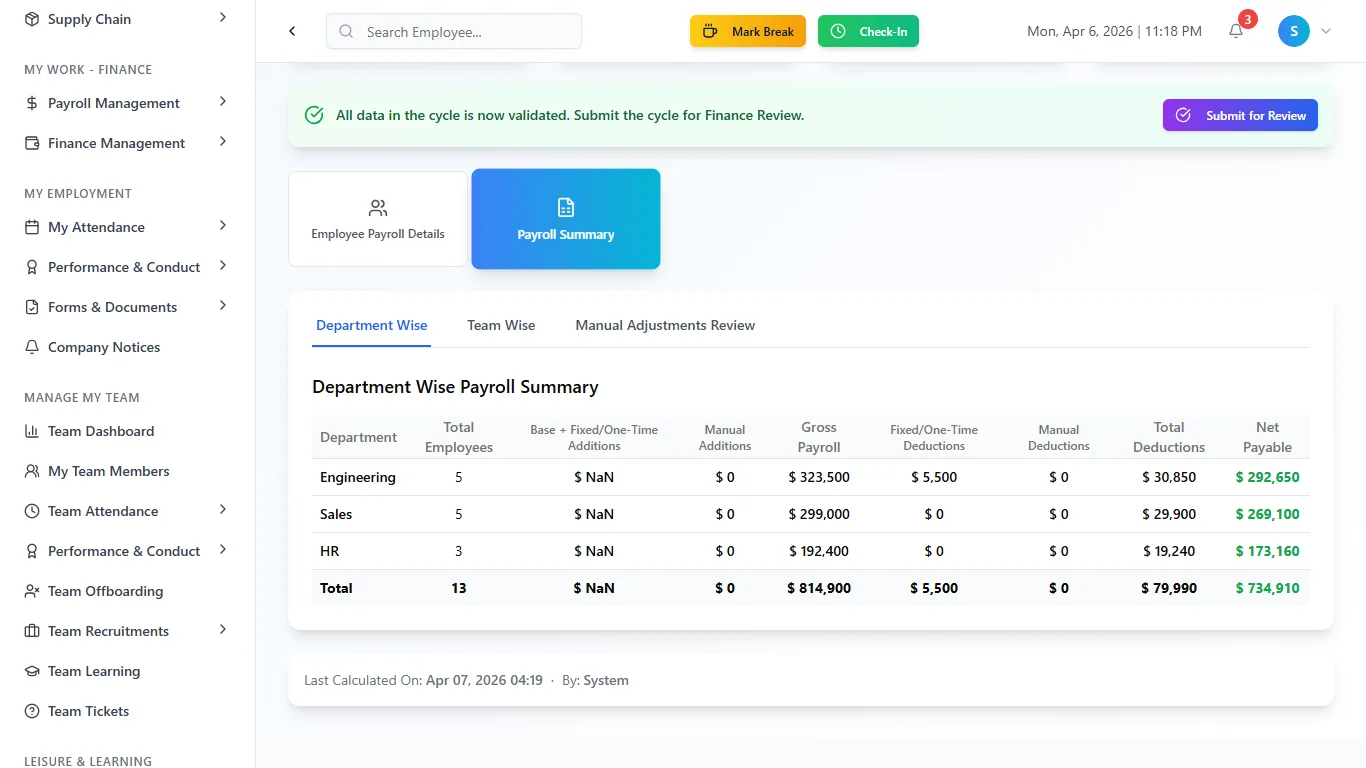Select the Employee Payroll Details card
Screen dimensions: 1366x768
tap(378, 219)
